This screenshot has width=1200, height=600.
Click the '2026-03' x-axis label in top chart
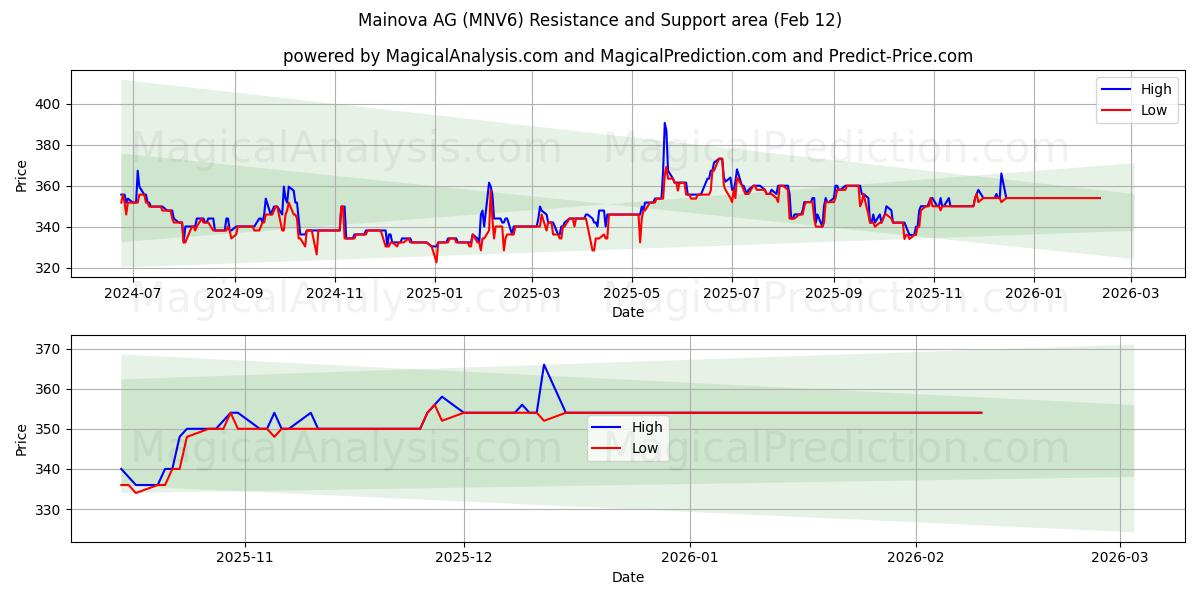[x=1131, y=294]
